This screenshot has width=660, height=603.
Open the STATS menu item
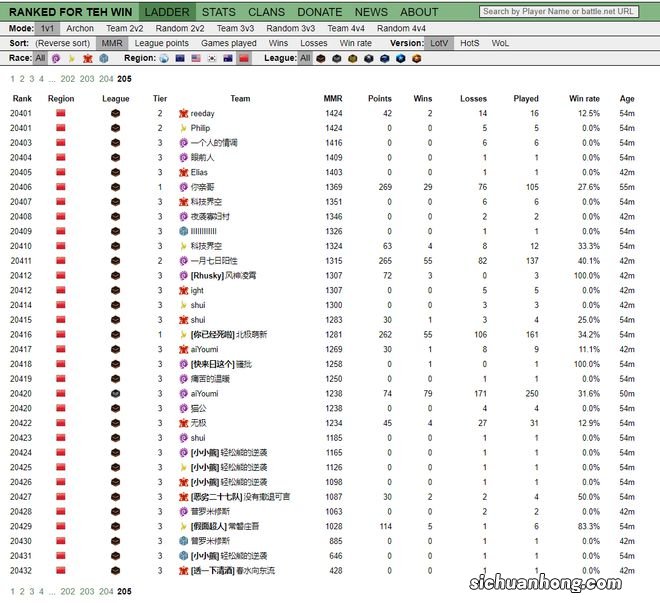coord(218,12)
